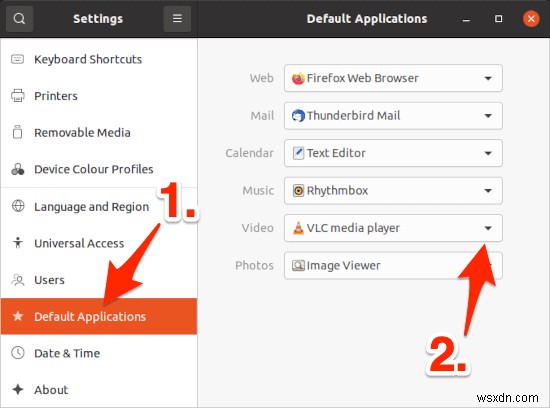
Task: Go to Printers settings
Action: (x=99, y=95)
